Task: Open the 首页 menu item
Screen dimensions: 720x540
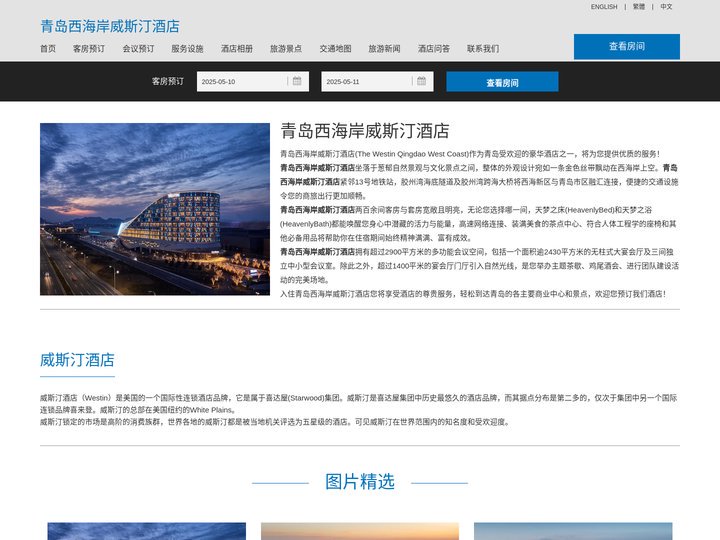Action: tap(48, 49)
